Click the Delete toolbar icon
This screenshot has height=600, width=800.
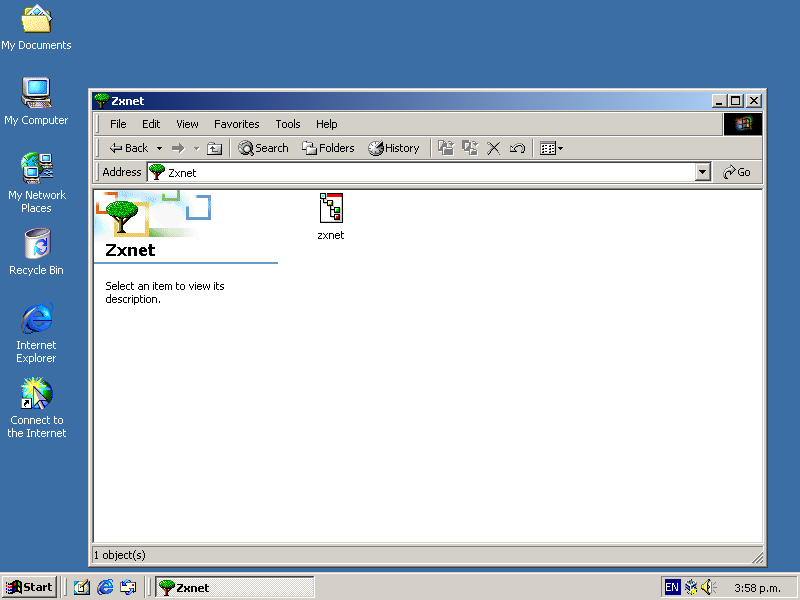coord(494,148)
